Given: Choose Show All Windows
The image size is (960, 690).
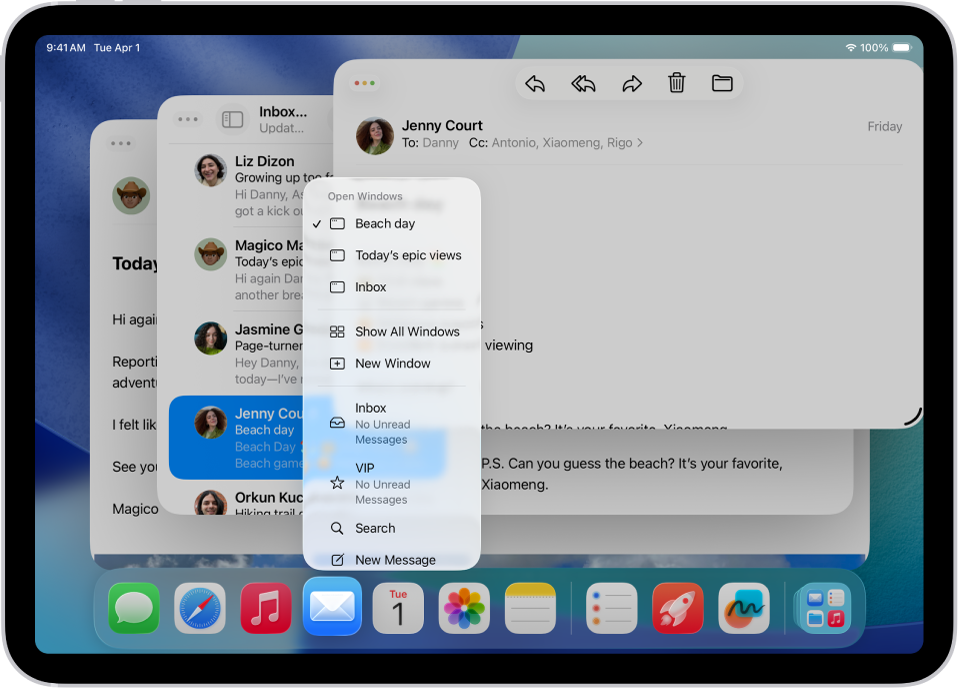Looking at the screenshot, I should coord(406,331).
